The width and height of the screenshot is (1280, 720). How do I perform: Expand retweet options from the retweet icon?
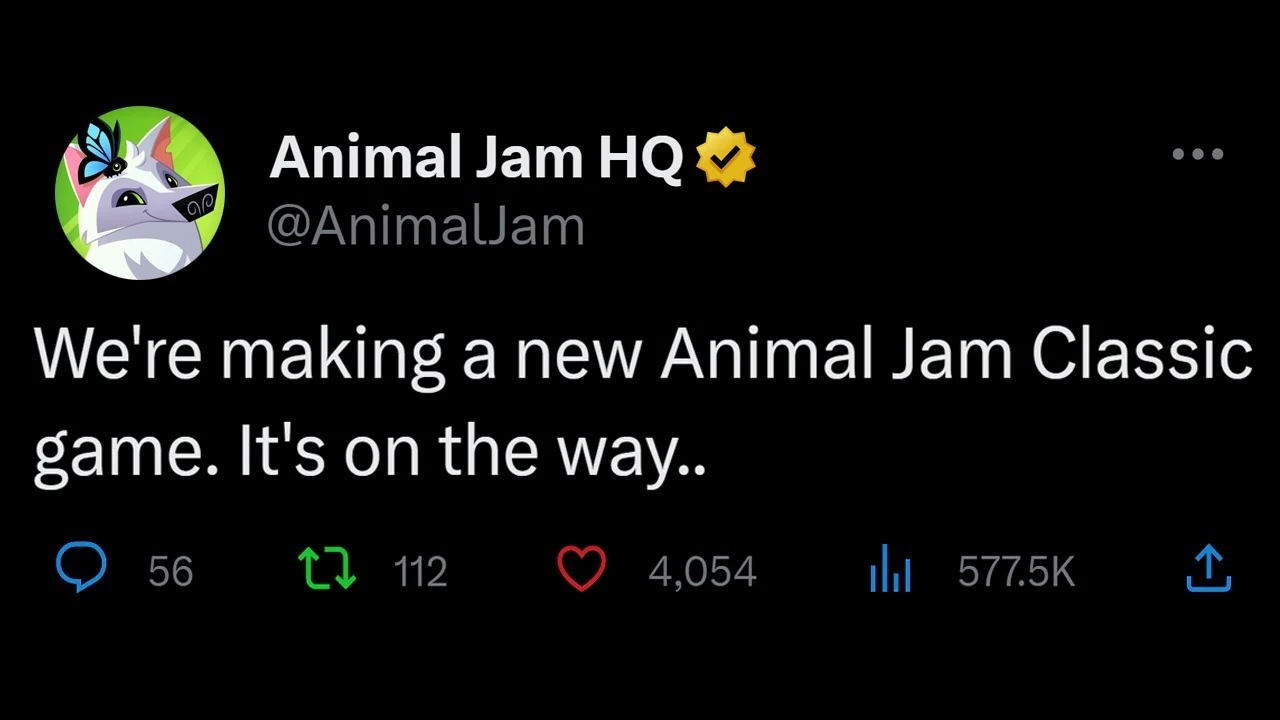[328, 567]
